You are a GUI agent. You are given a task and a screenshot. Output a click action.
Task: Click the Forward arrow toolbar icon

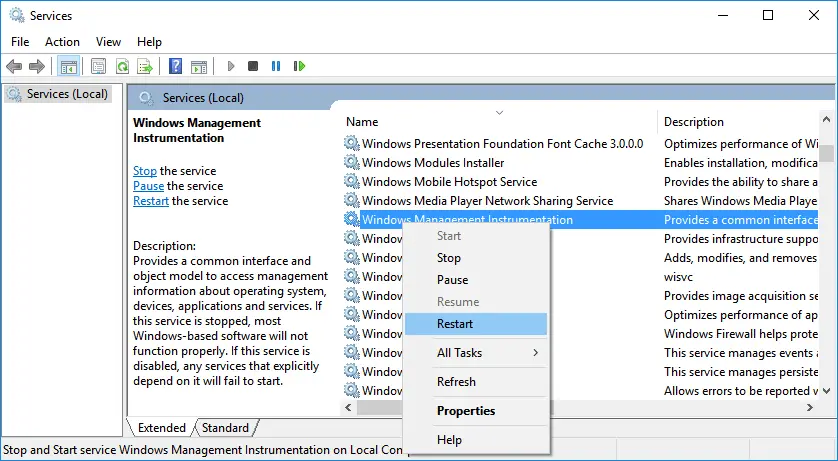(x=37, y=66)
